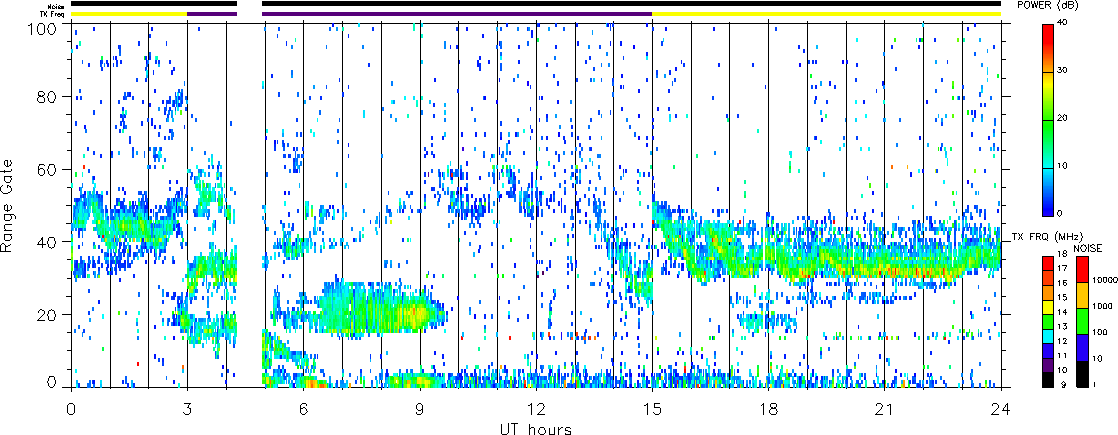Click the cyan 12 MHz swatch in TX FRQ legend
Screen dimensions: 1118x435
1048,334
